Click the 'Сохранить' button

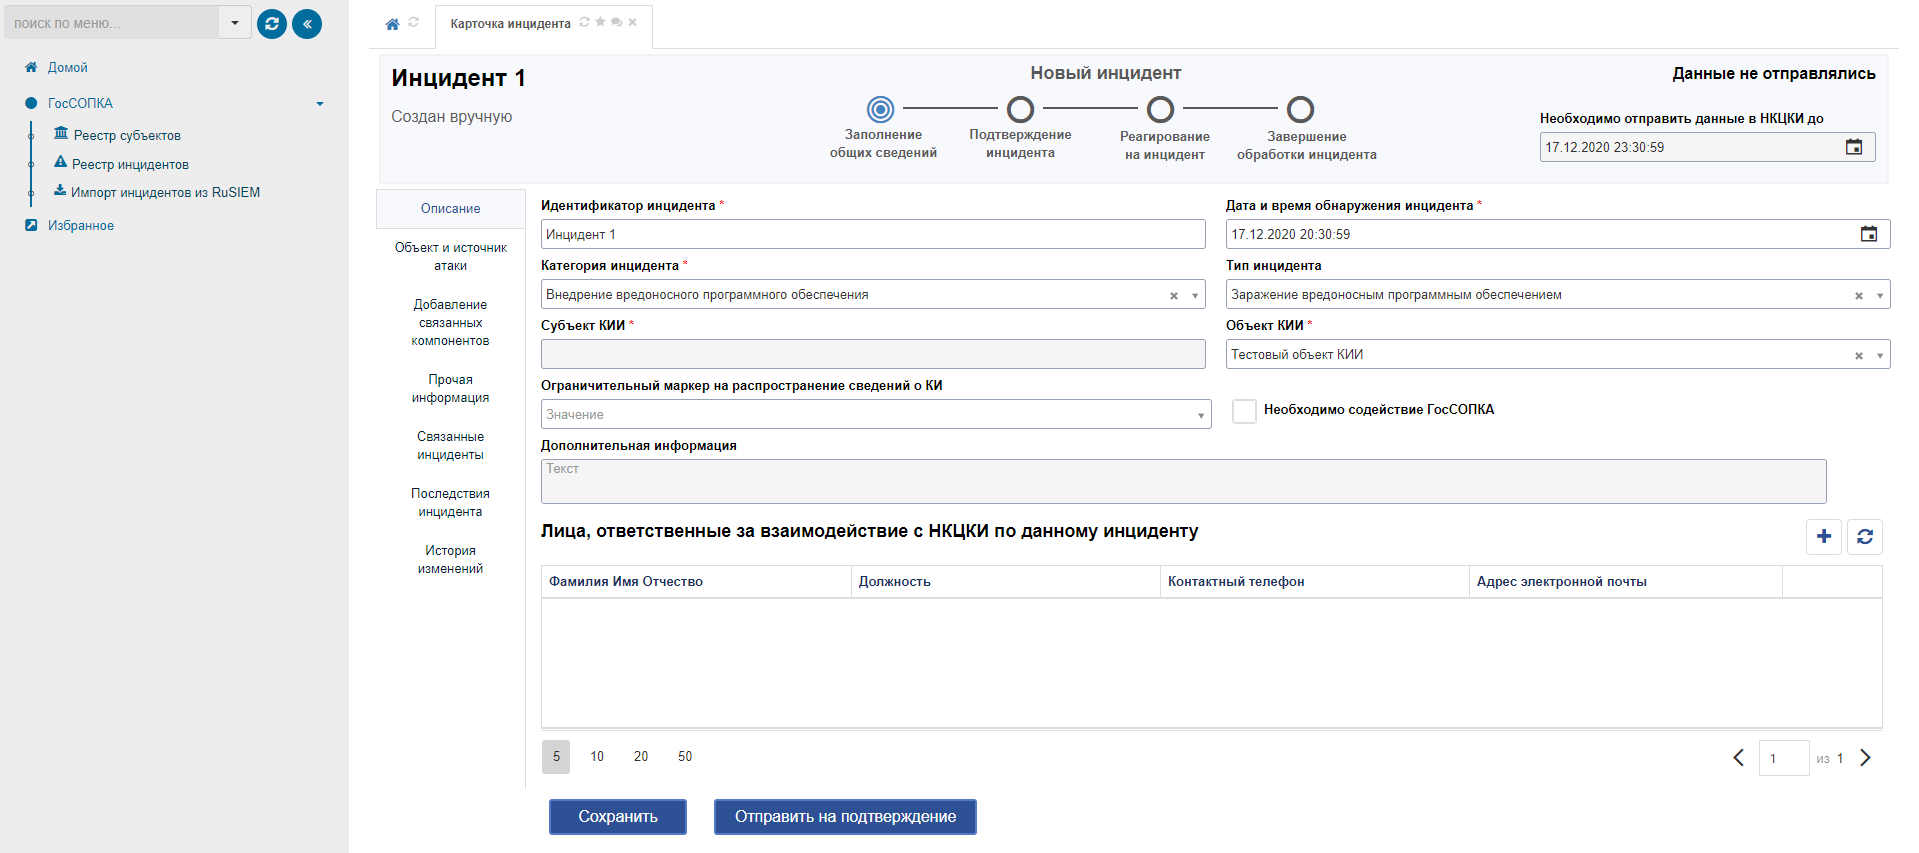coord(617,817)
